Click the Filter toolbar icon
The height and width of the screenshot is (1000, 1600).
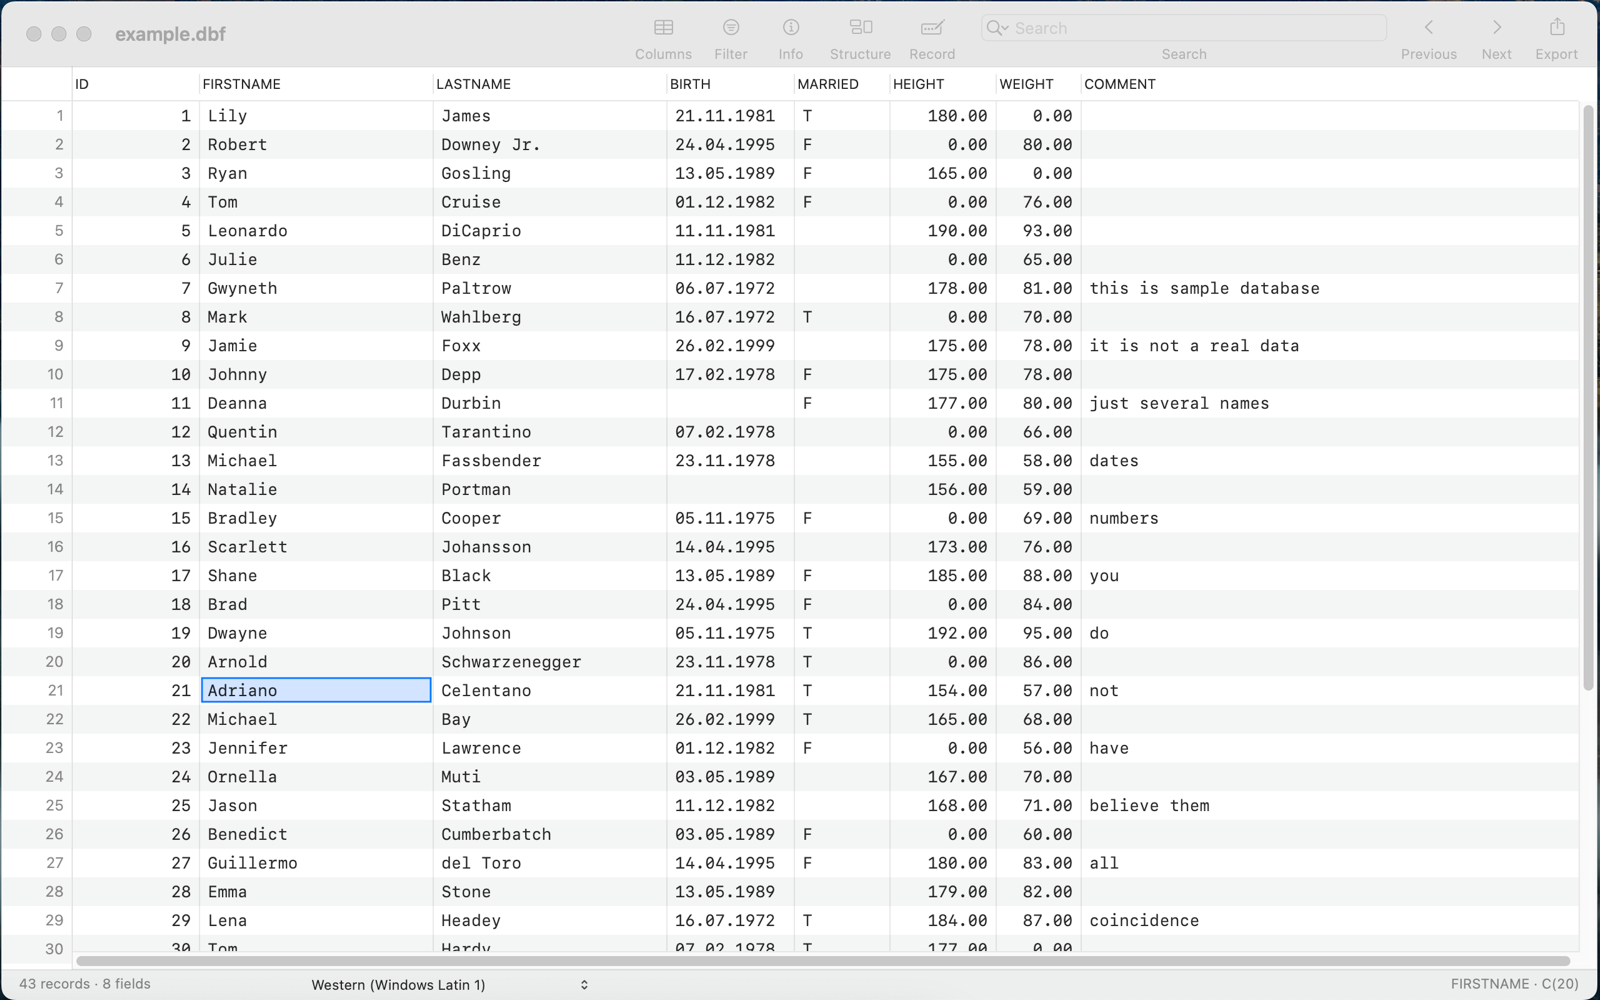click(x=731, y=28)
